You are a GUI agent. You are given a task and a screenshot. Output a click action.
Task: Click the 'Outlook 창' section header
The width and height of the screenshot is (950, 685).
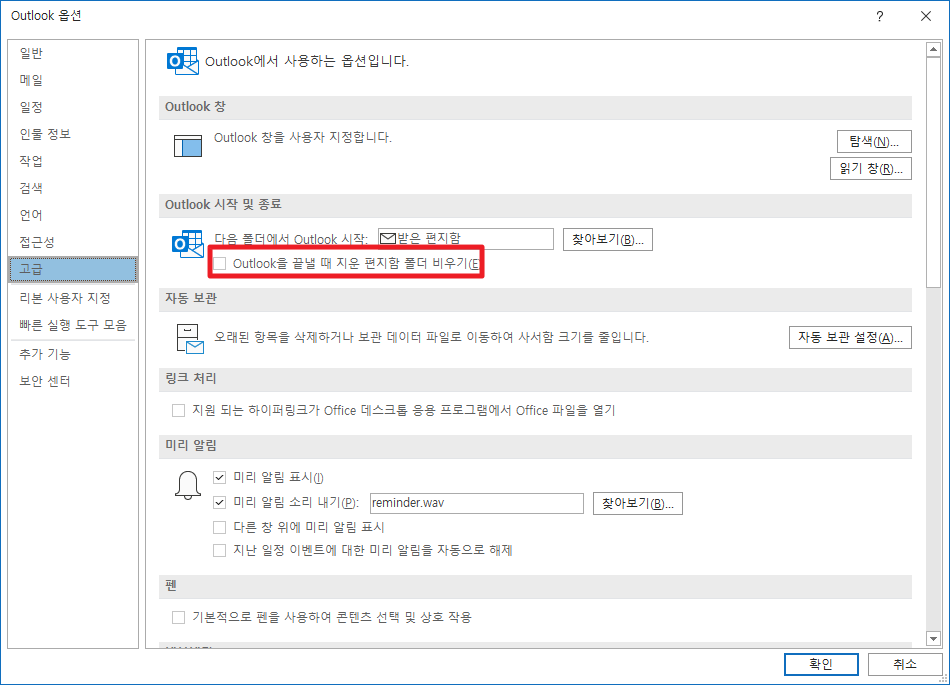[x=535, y=107]
